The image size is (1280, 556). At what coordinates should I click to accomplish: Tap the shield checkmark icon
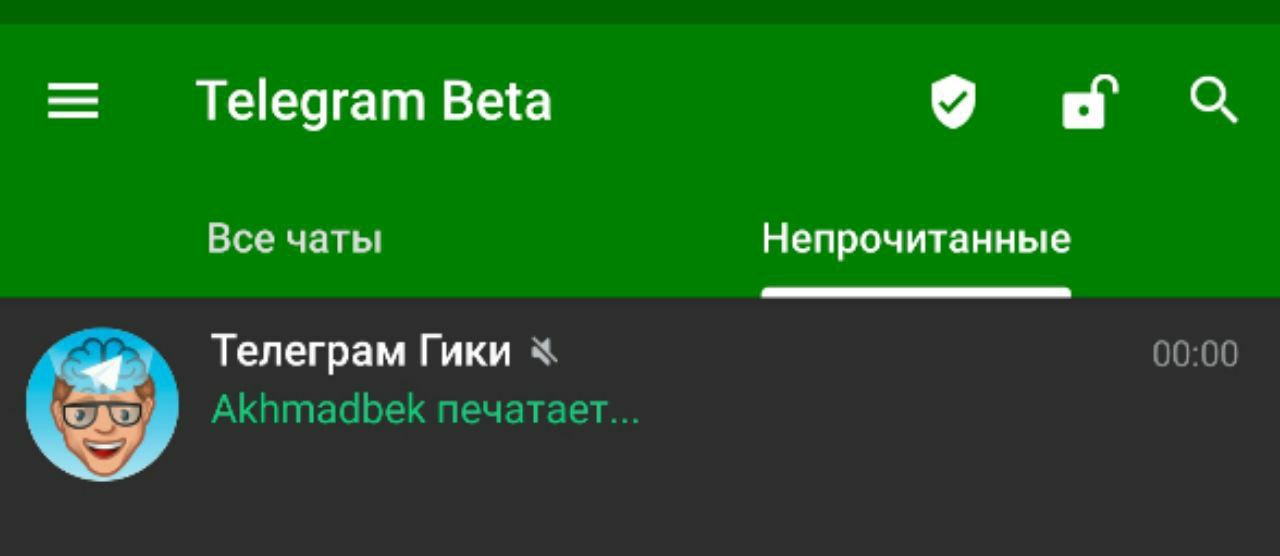(953, 103)
